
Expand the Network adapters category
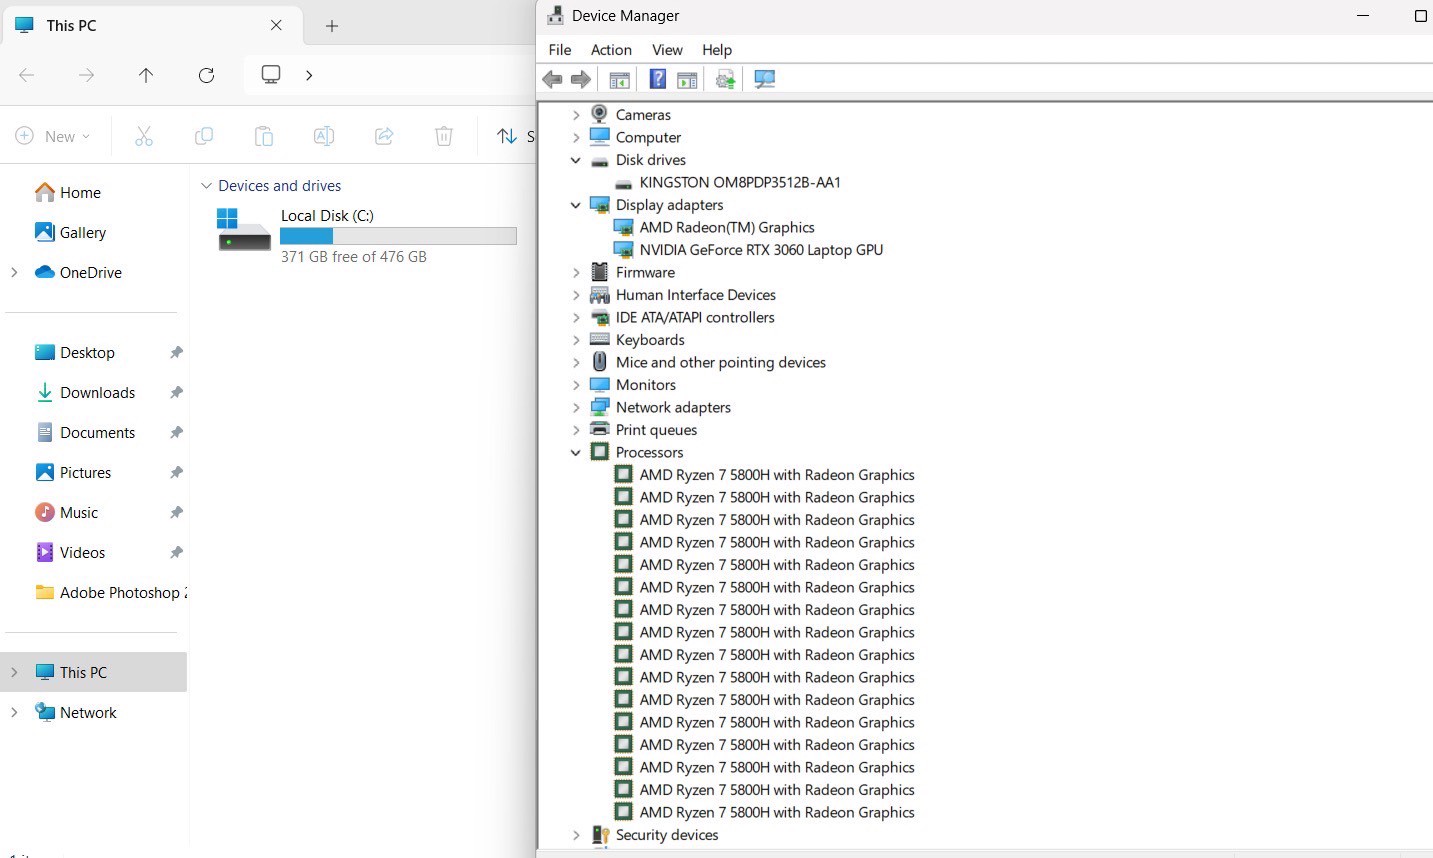pos(576,408)
